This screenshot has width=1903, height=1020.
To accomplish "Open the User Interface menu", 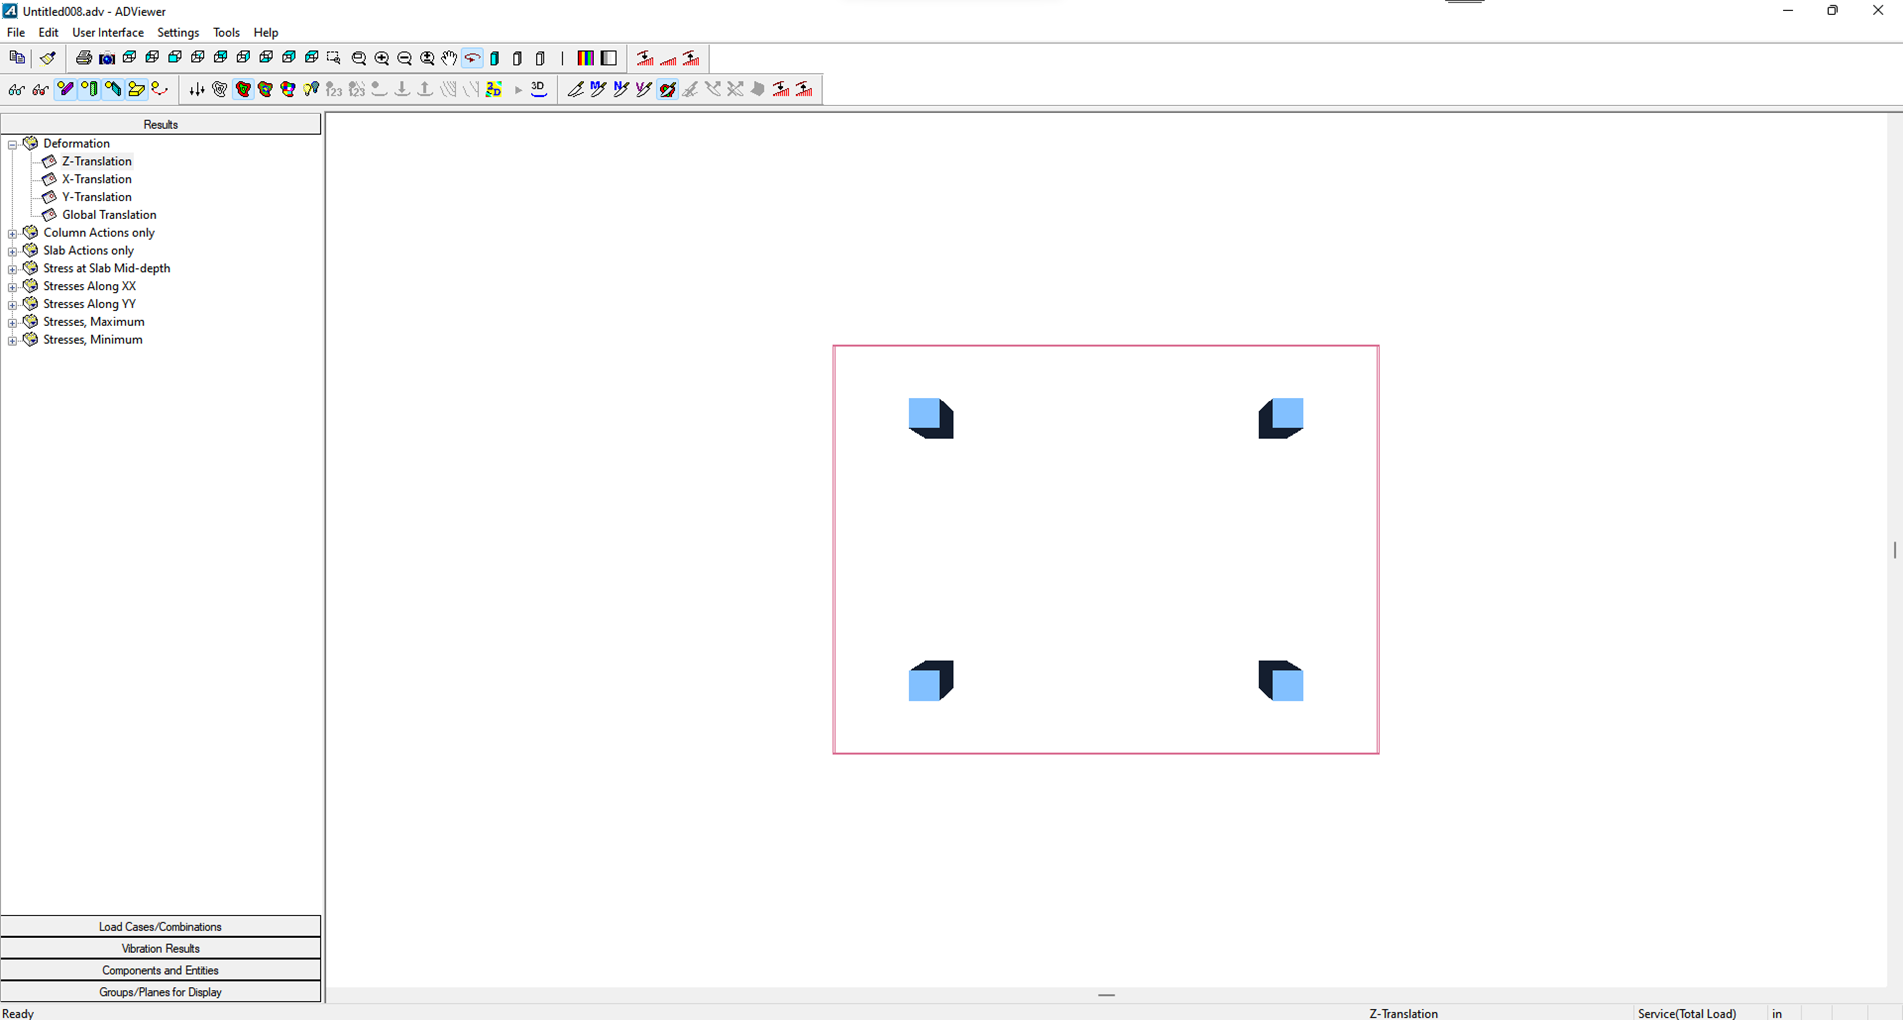I will tap(107, 32).
